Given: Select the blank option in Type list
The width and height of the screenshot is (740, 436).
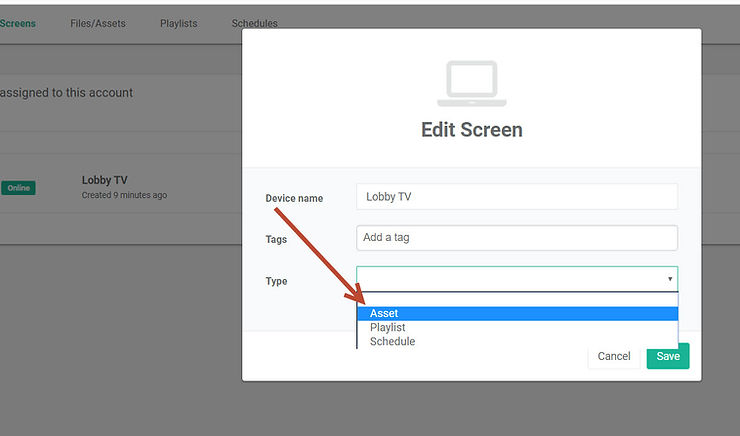Looking at the screenshot, I should (x=518, y=300).
